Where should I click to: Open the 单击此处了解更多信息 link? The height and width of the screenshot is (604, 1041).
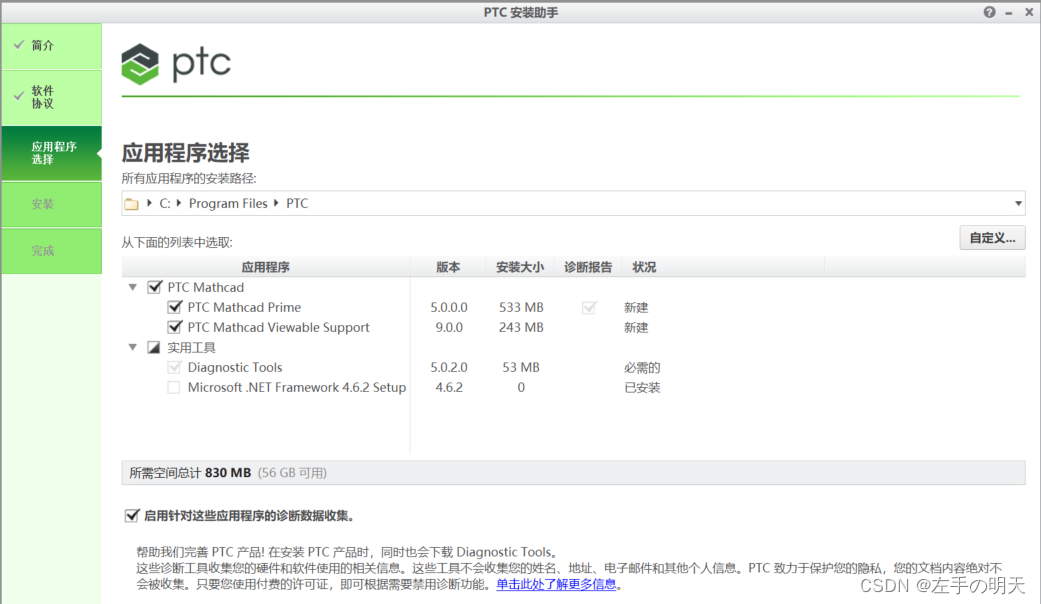(556, 584)
